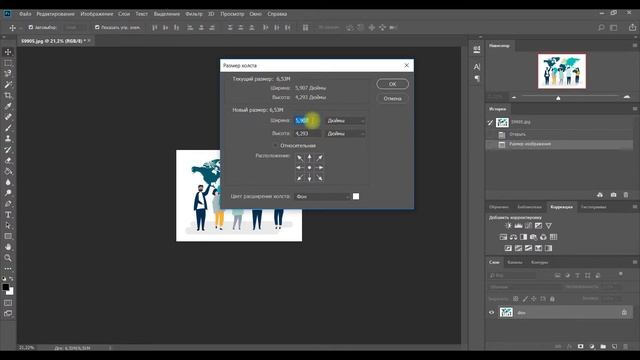Open the Window menu
The width and height of the screenshot is (640, 360).
[256, 14]
